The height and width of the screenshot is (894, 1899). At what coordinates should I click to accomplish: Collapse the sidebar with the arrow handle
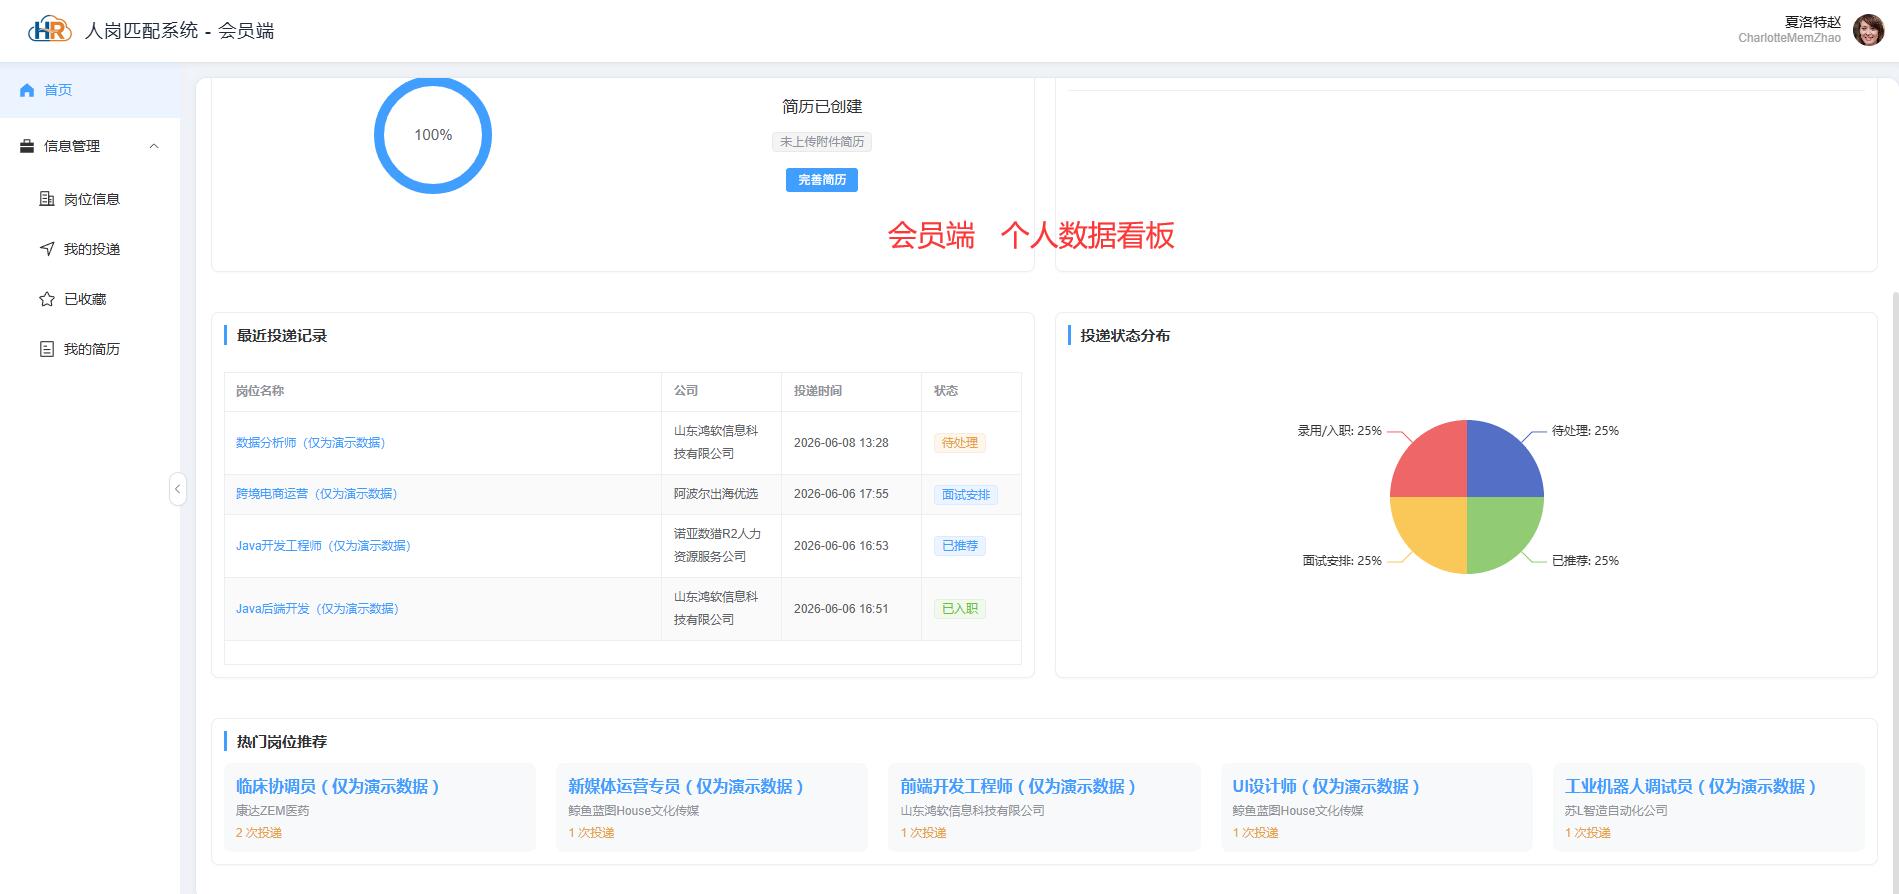[x=178, y=489]
